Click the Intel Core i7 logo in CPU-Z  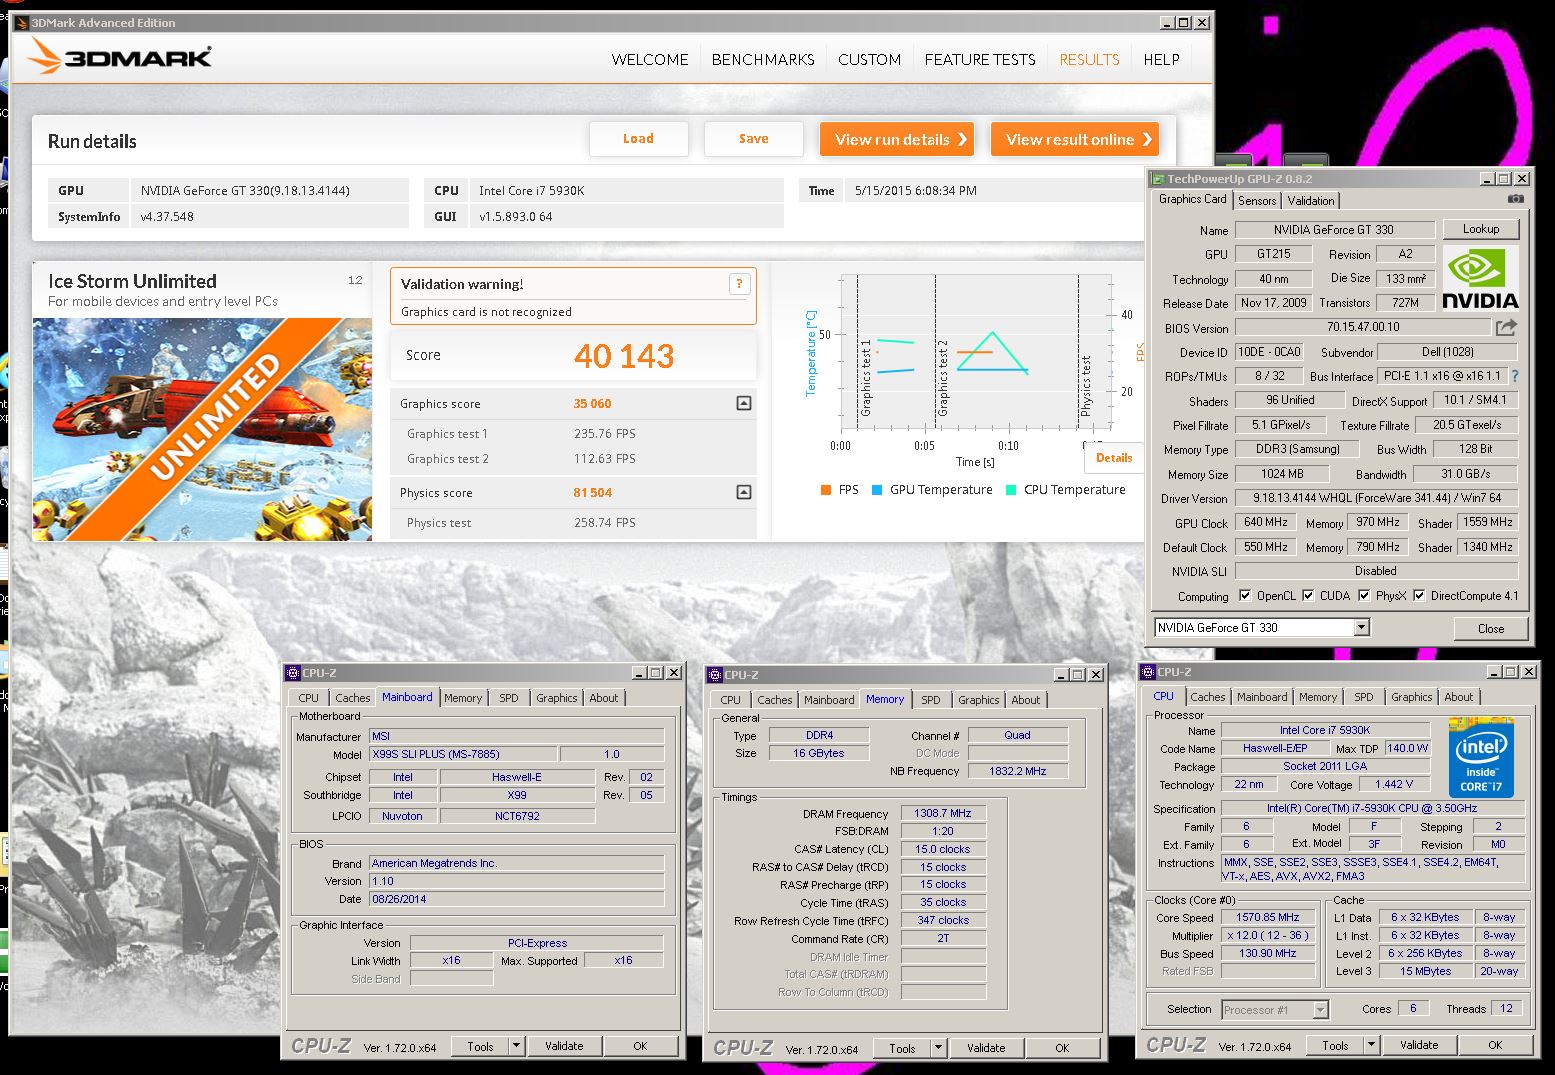coord(1481,757)
